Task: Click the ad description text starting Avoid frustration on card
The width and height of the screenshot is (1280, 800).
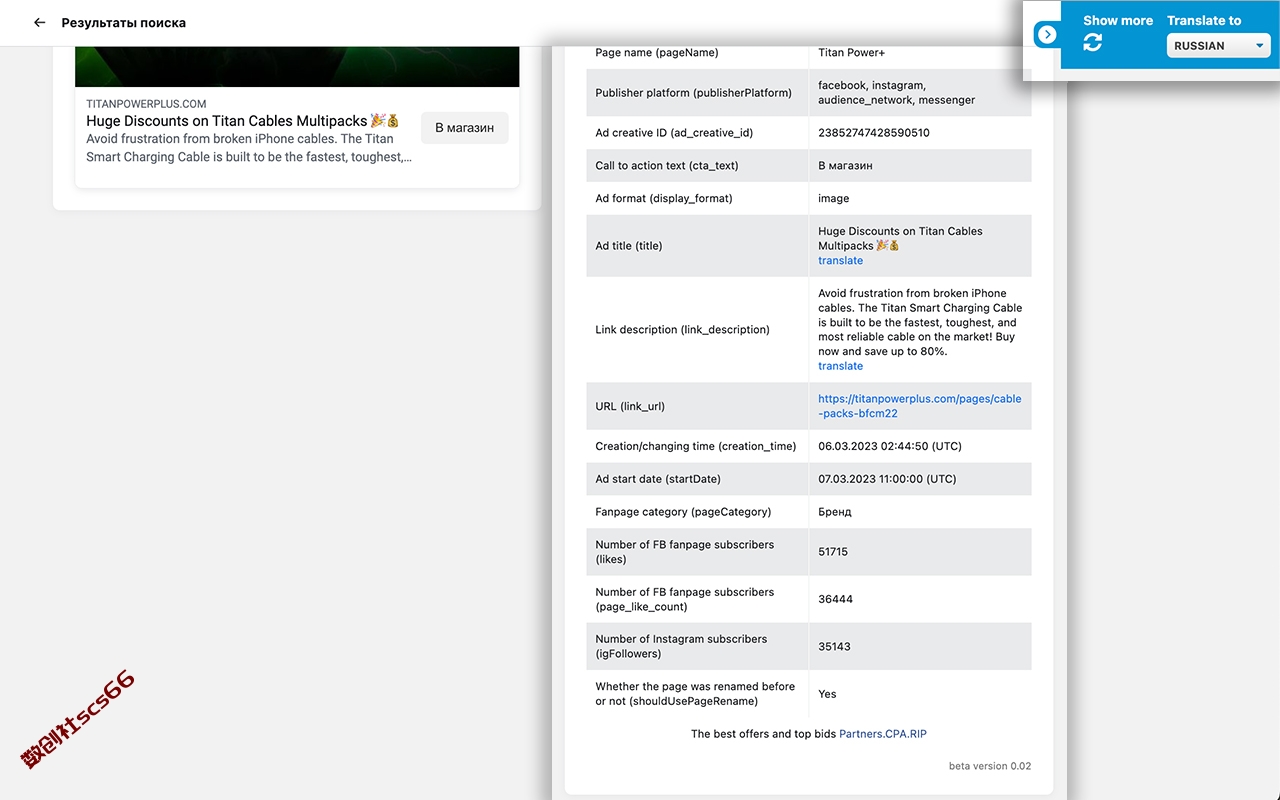Action: pyautogui.click(x=249, y=148)
